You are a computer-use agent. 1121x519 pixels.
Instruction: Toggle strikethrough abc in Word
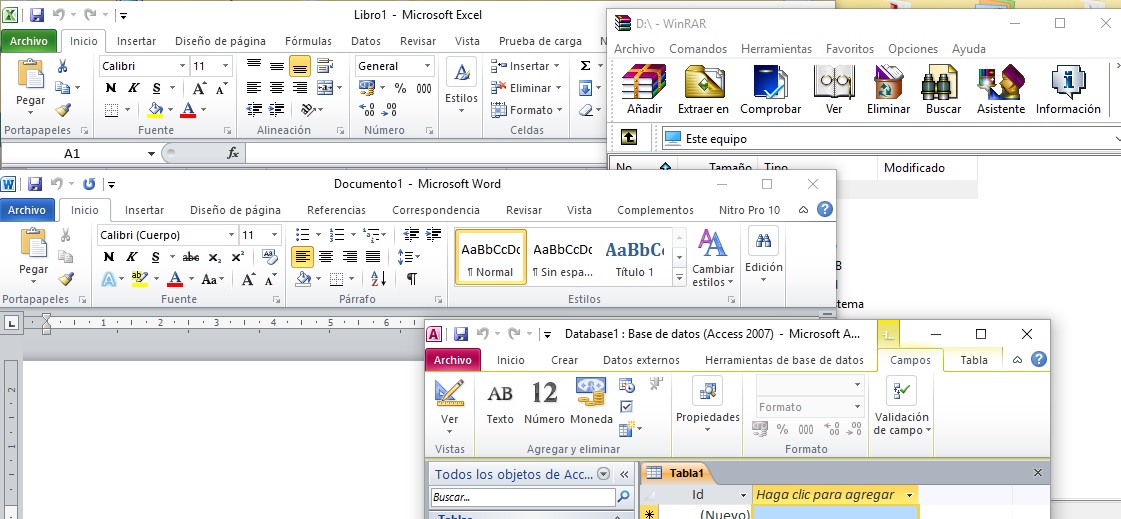pos(190,257)
